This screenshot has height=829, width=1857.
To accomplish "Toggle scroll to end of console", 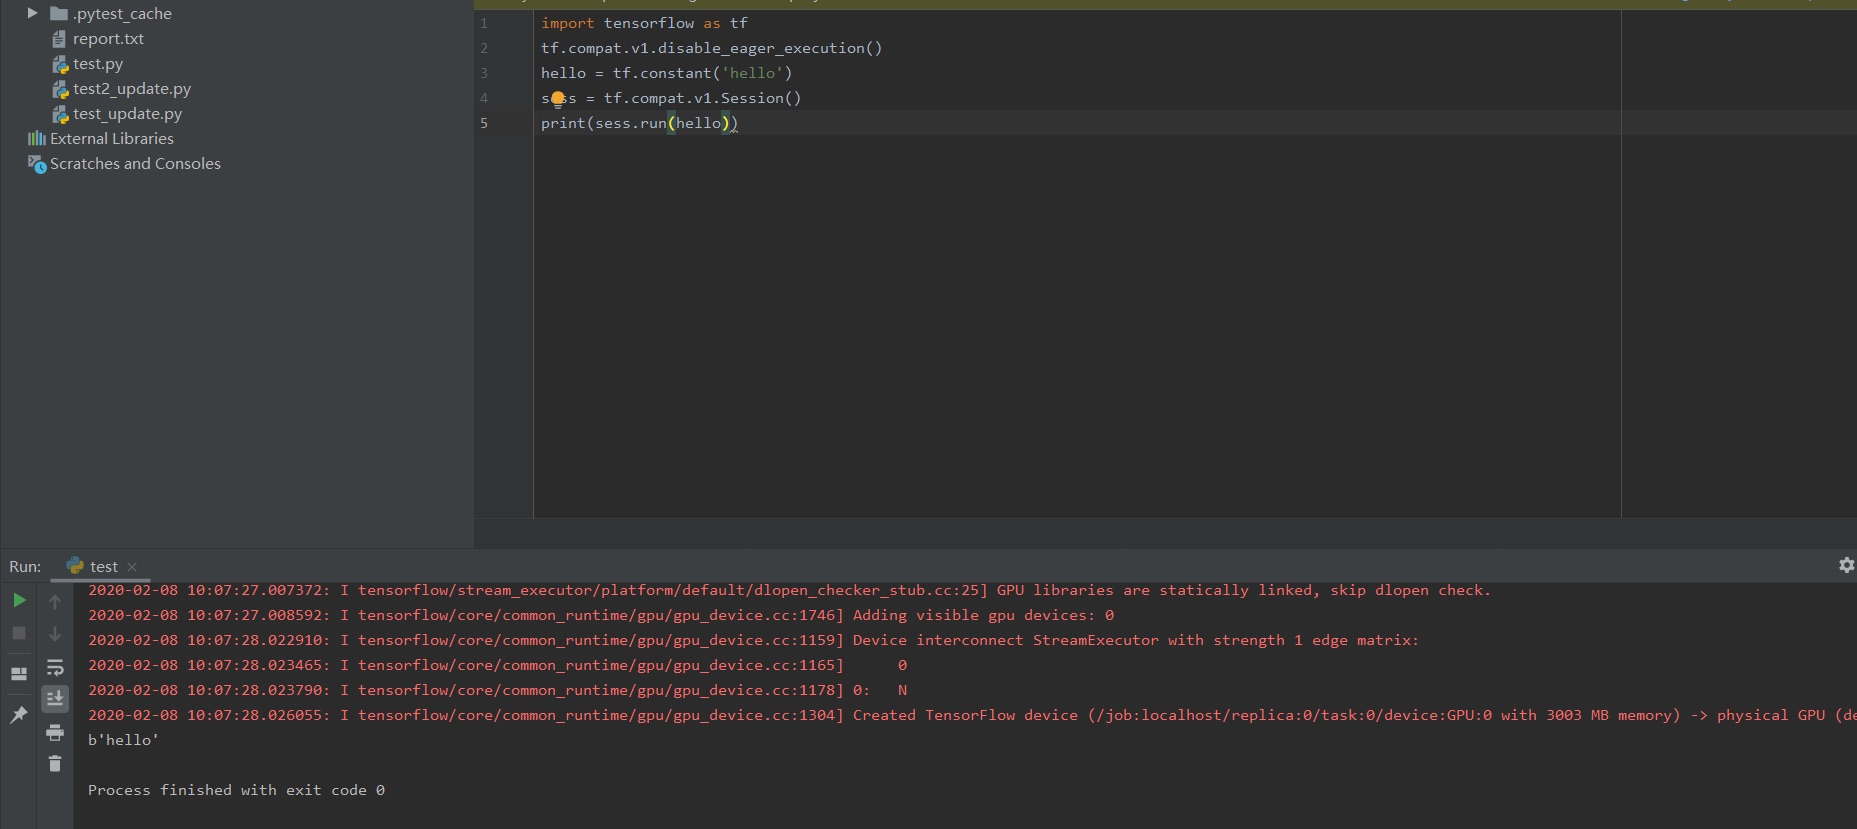I will 55,698.
